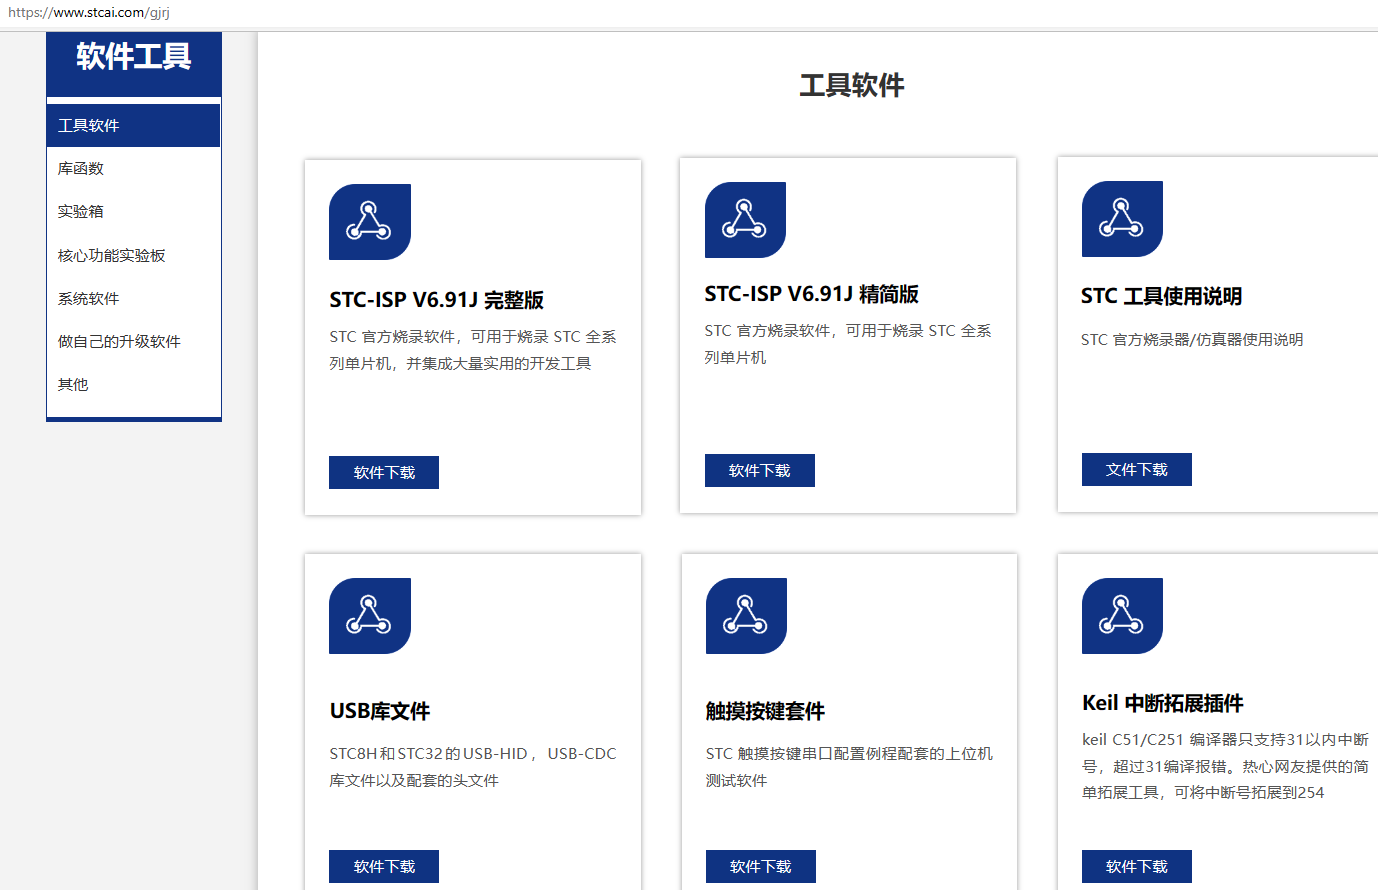This screenshot has width=1378, height=890.
Task: Click the 触摸按键套件 title
Action: coord(765,711)
